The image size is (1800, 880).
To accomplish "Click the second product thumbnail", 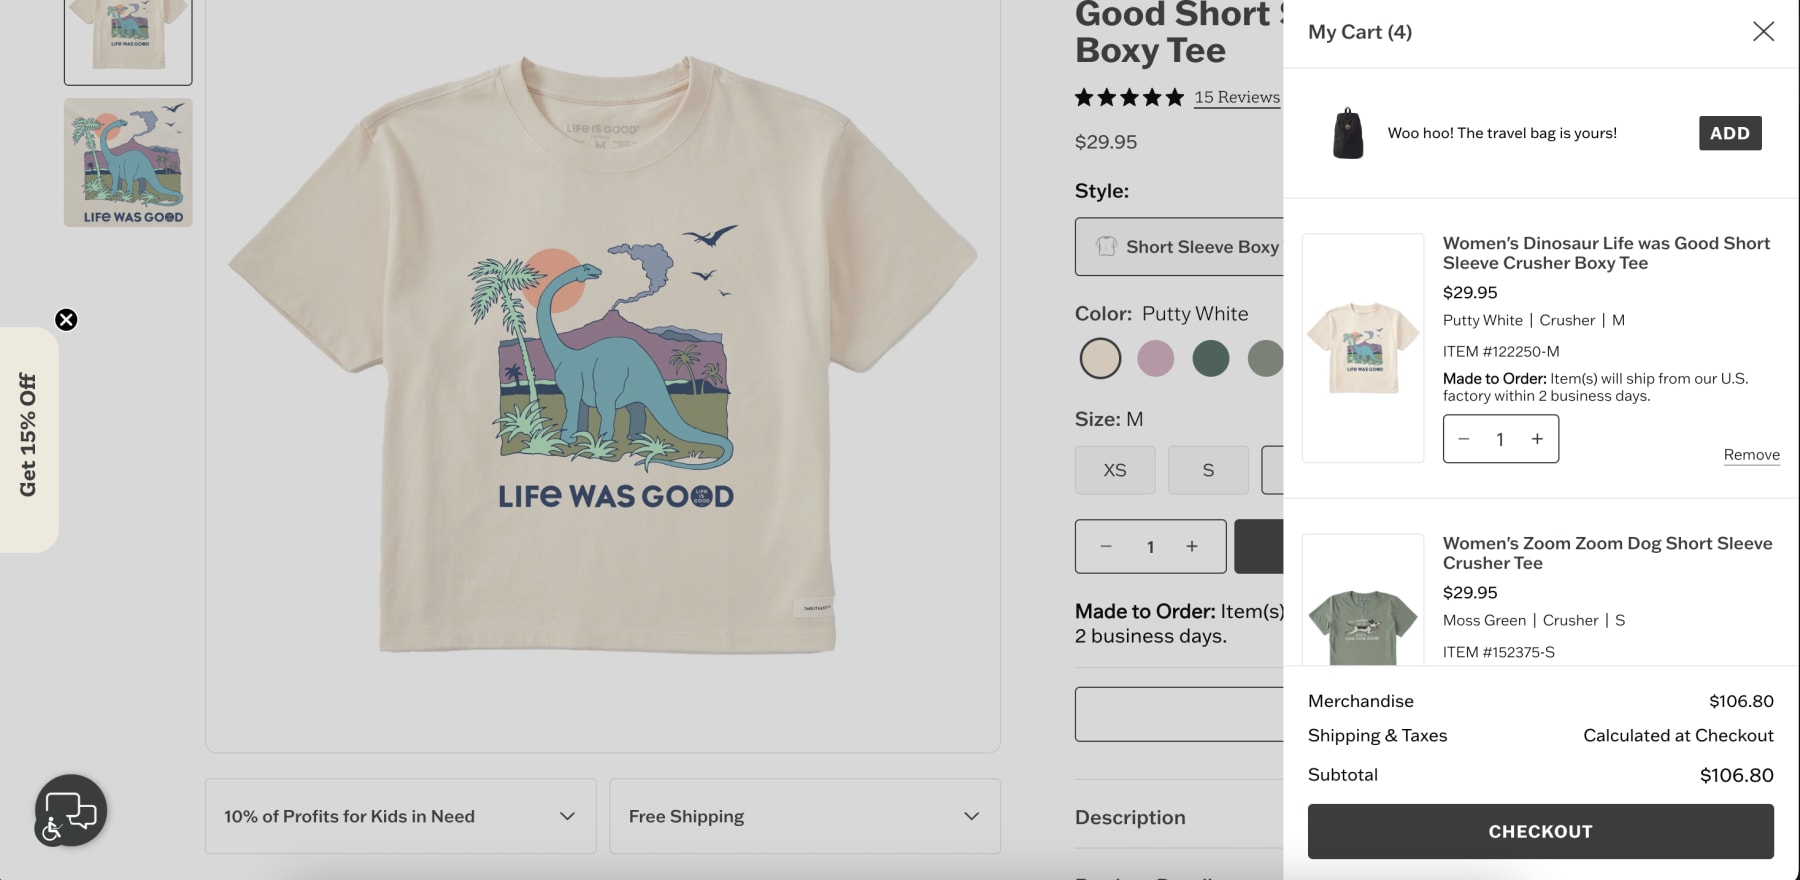I will tap(127, 162).
